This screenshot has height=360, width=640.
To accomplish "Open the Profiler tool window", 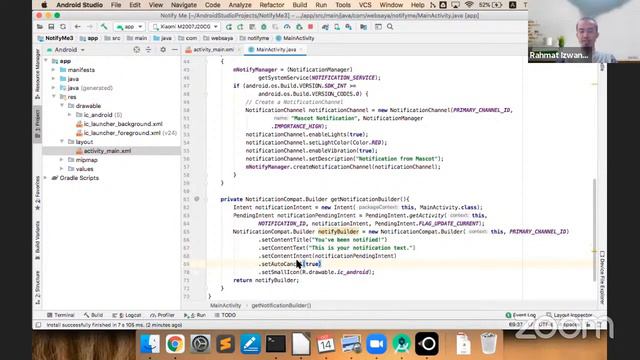I will pyautogui.click(x=162, y=315).
